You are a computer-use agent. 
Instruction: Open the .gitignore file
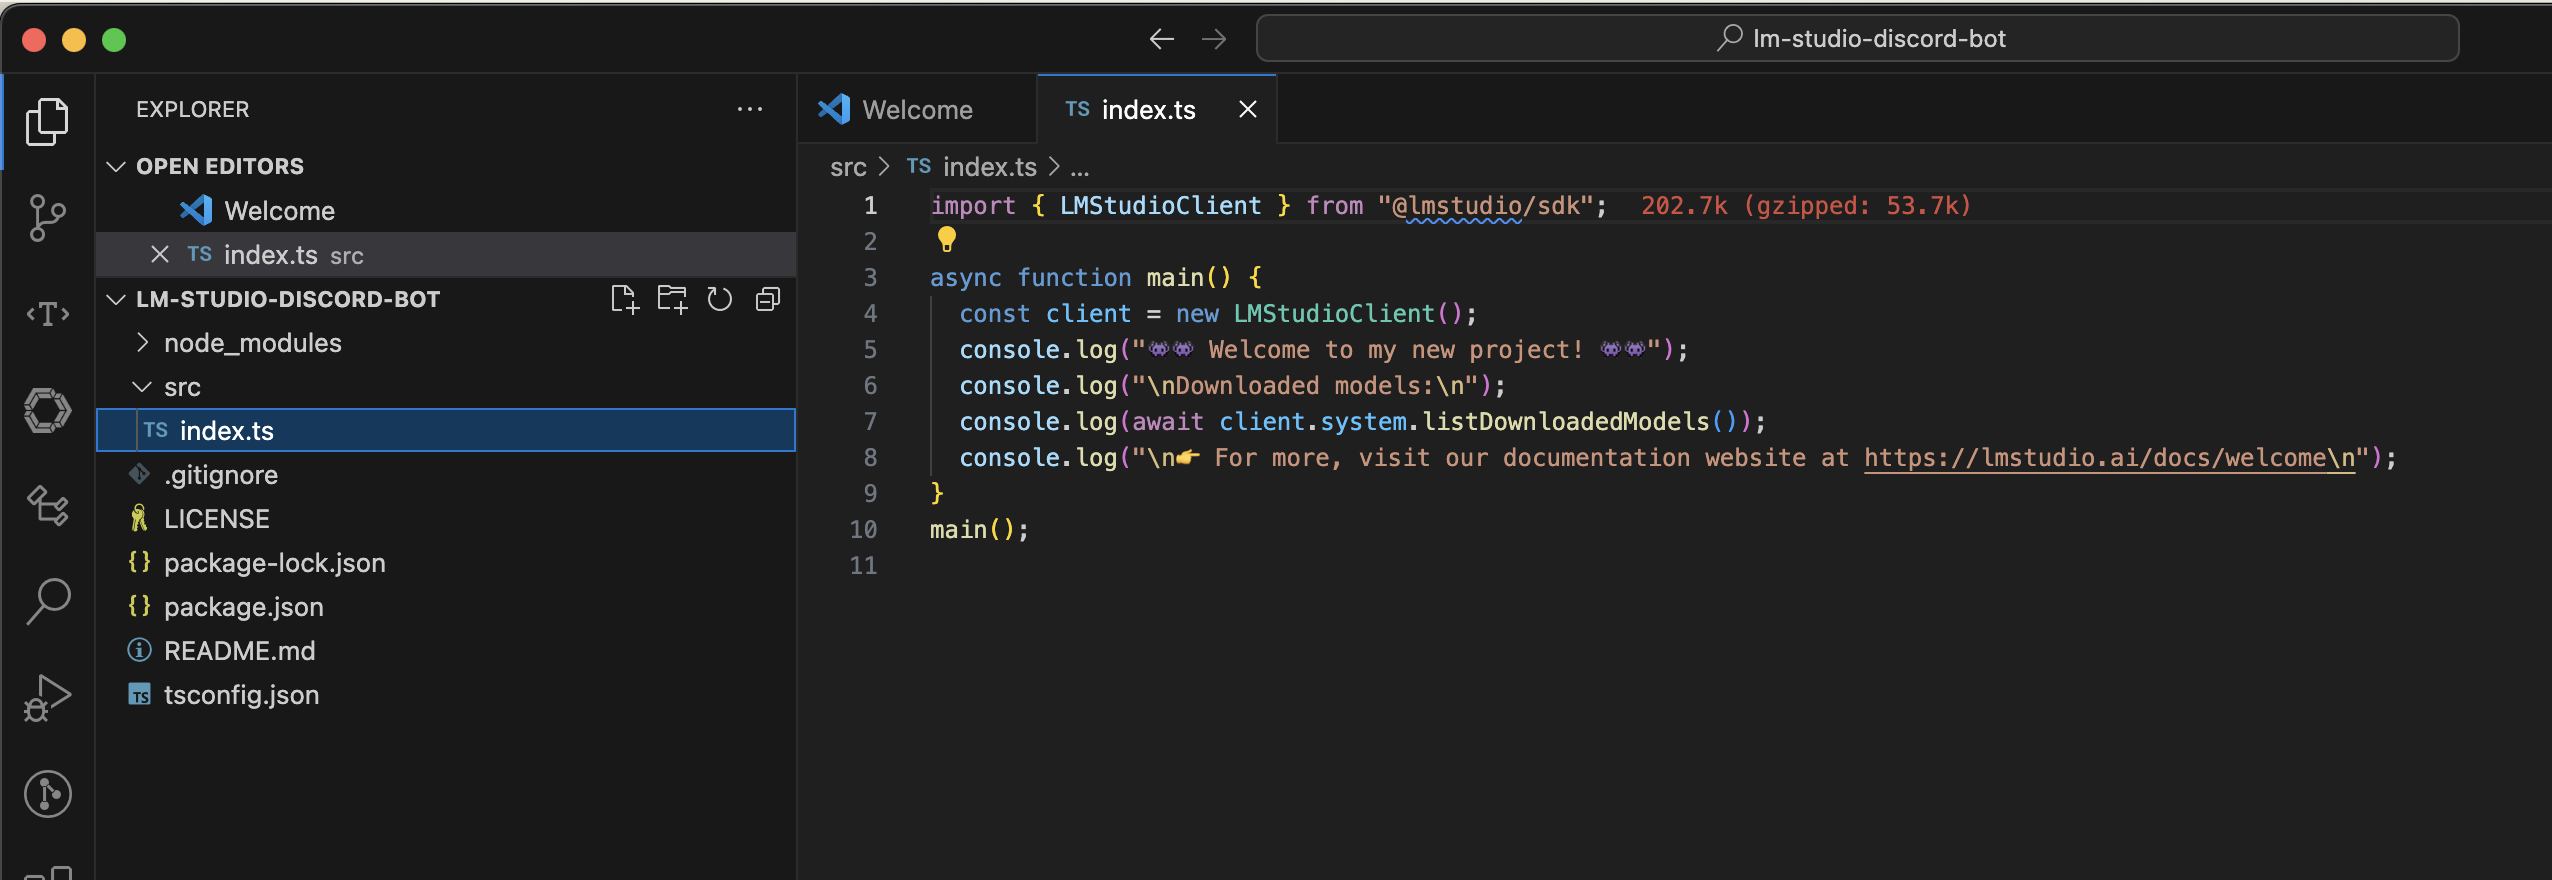[x=446, y=475]
